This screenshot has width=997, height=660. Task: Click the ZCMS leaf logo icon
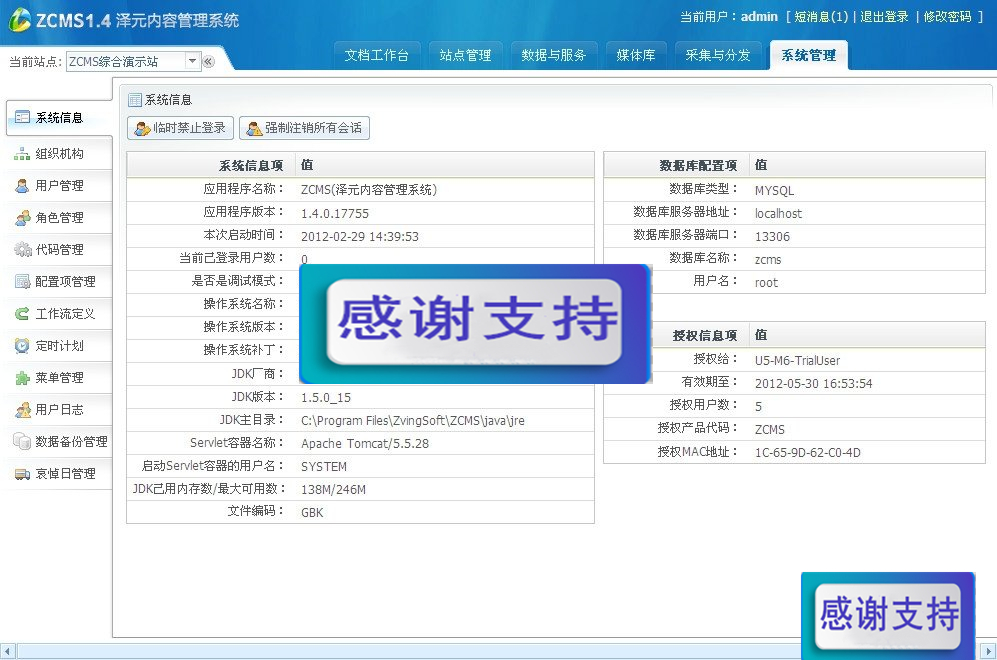click(x=19, y=20)
